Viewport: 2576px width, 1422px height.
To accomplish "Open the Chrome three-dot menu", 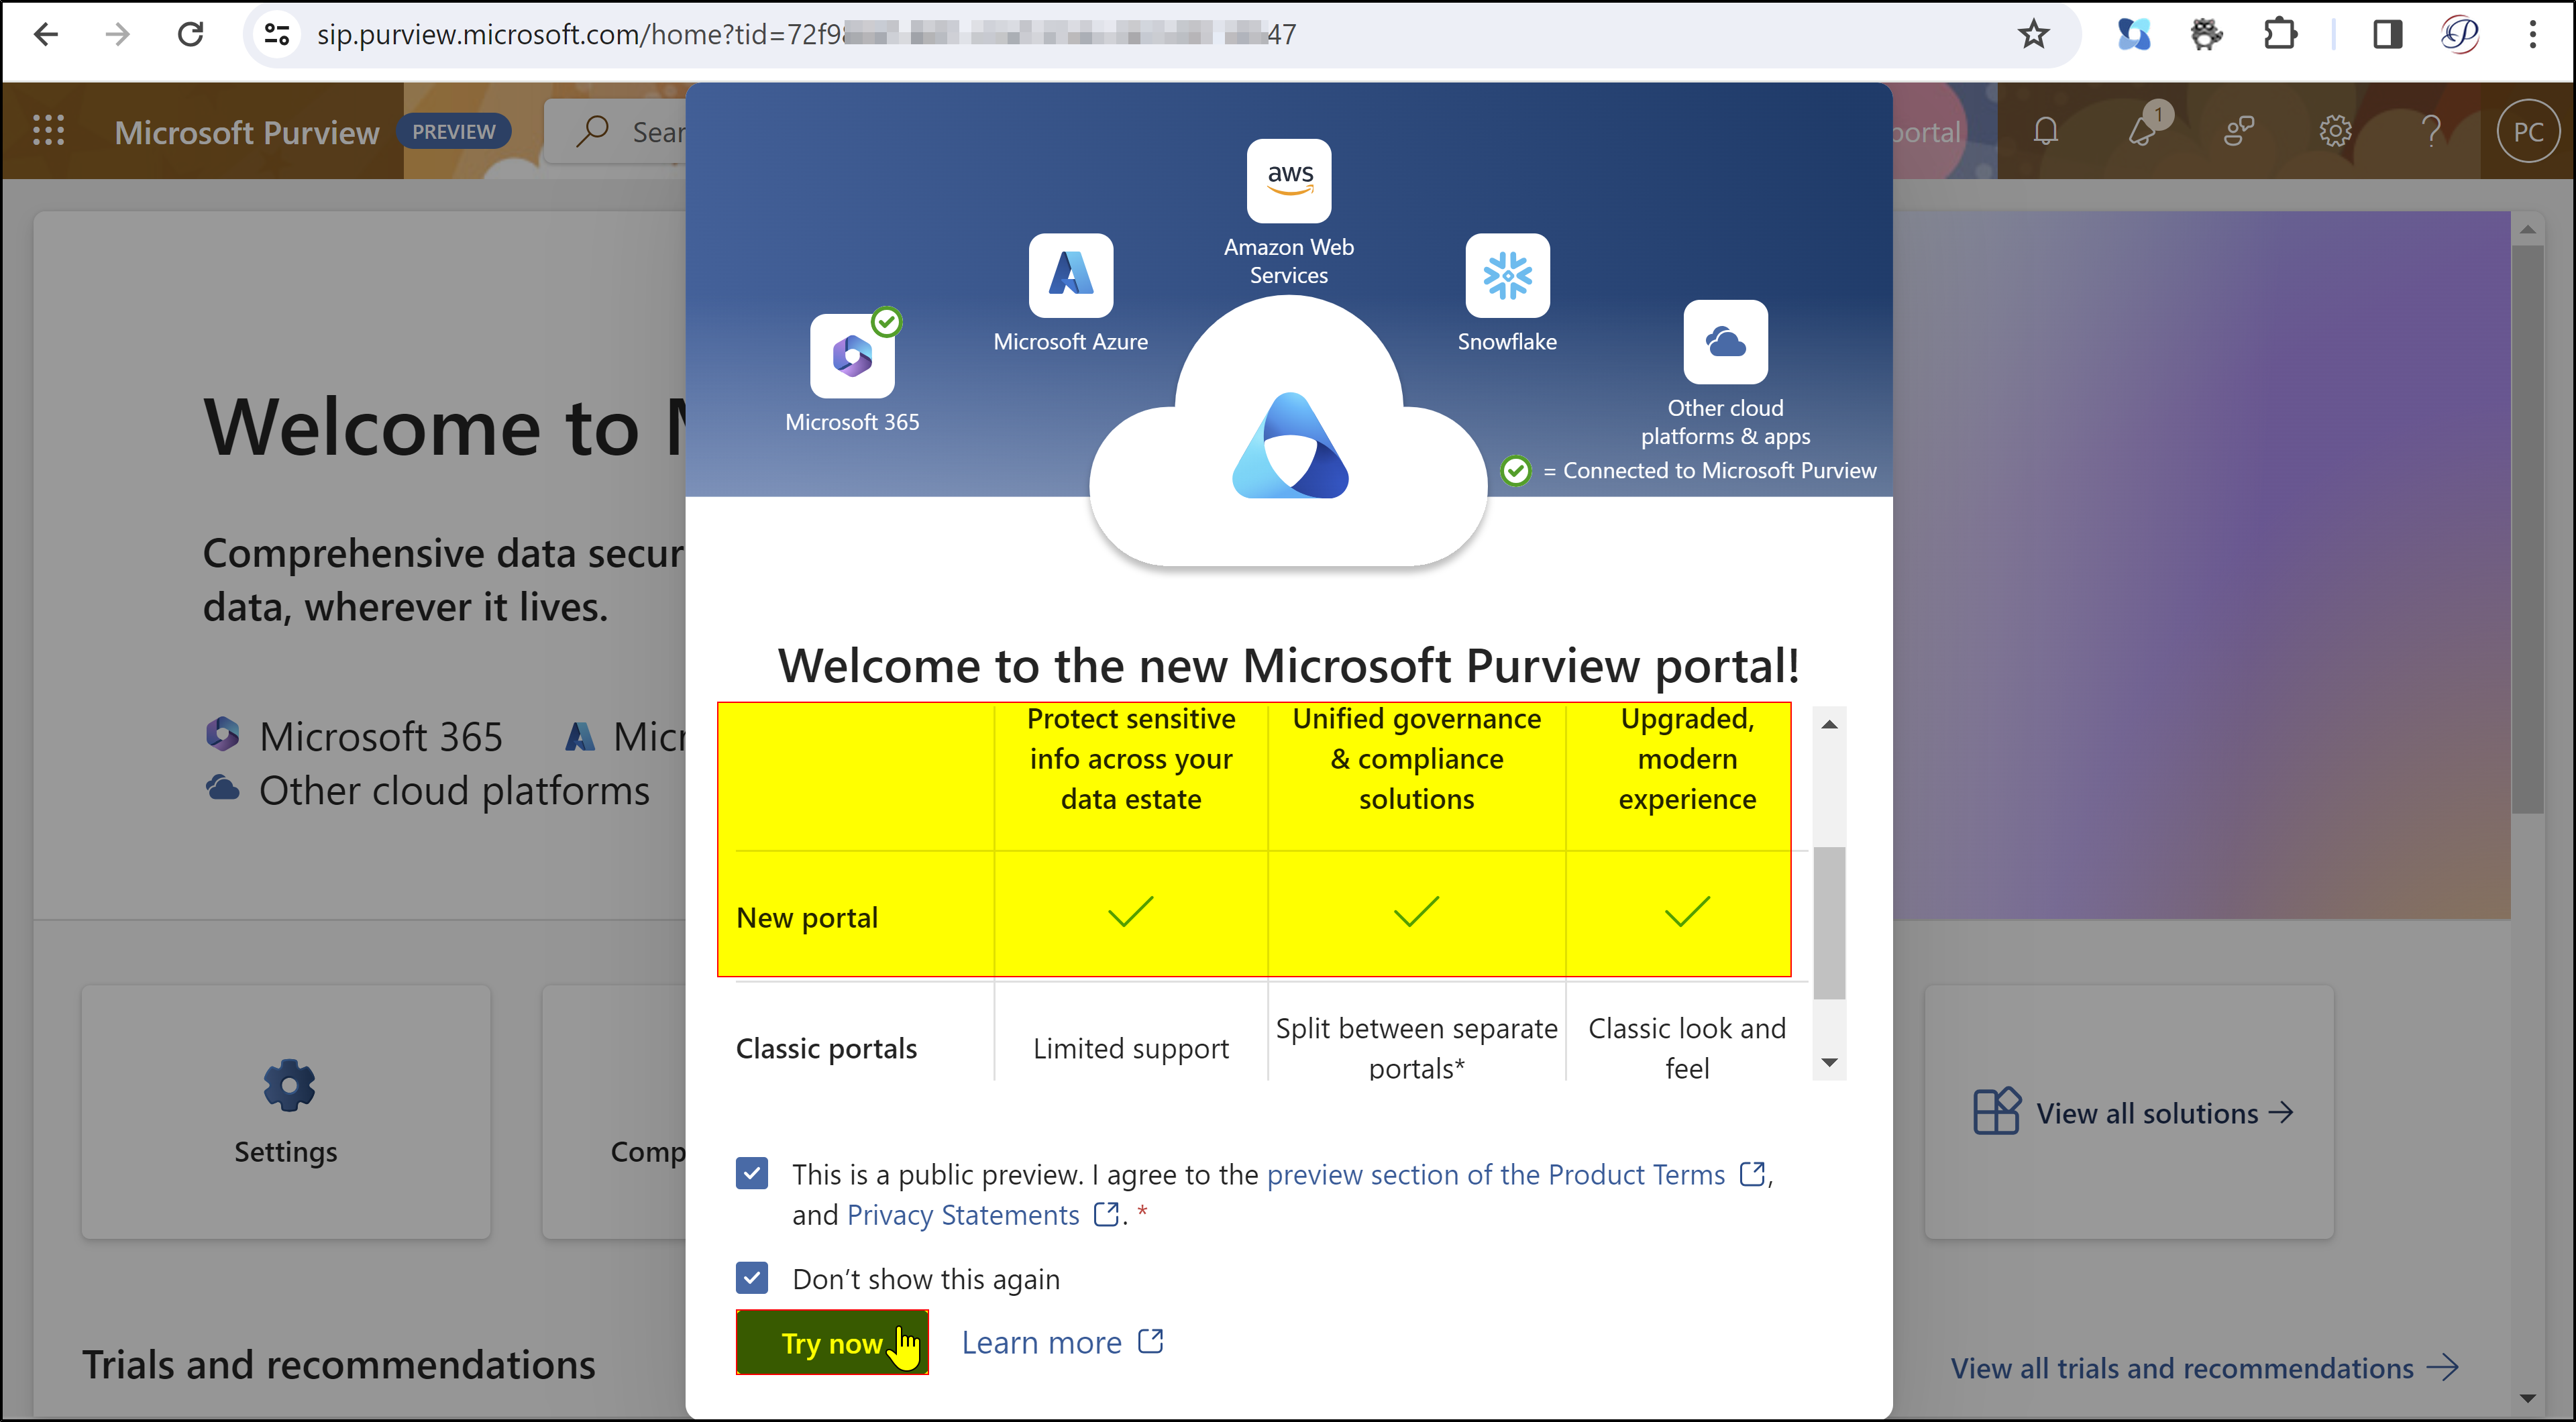I will tap(2532, 34).
